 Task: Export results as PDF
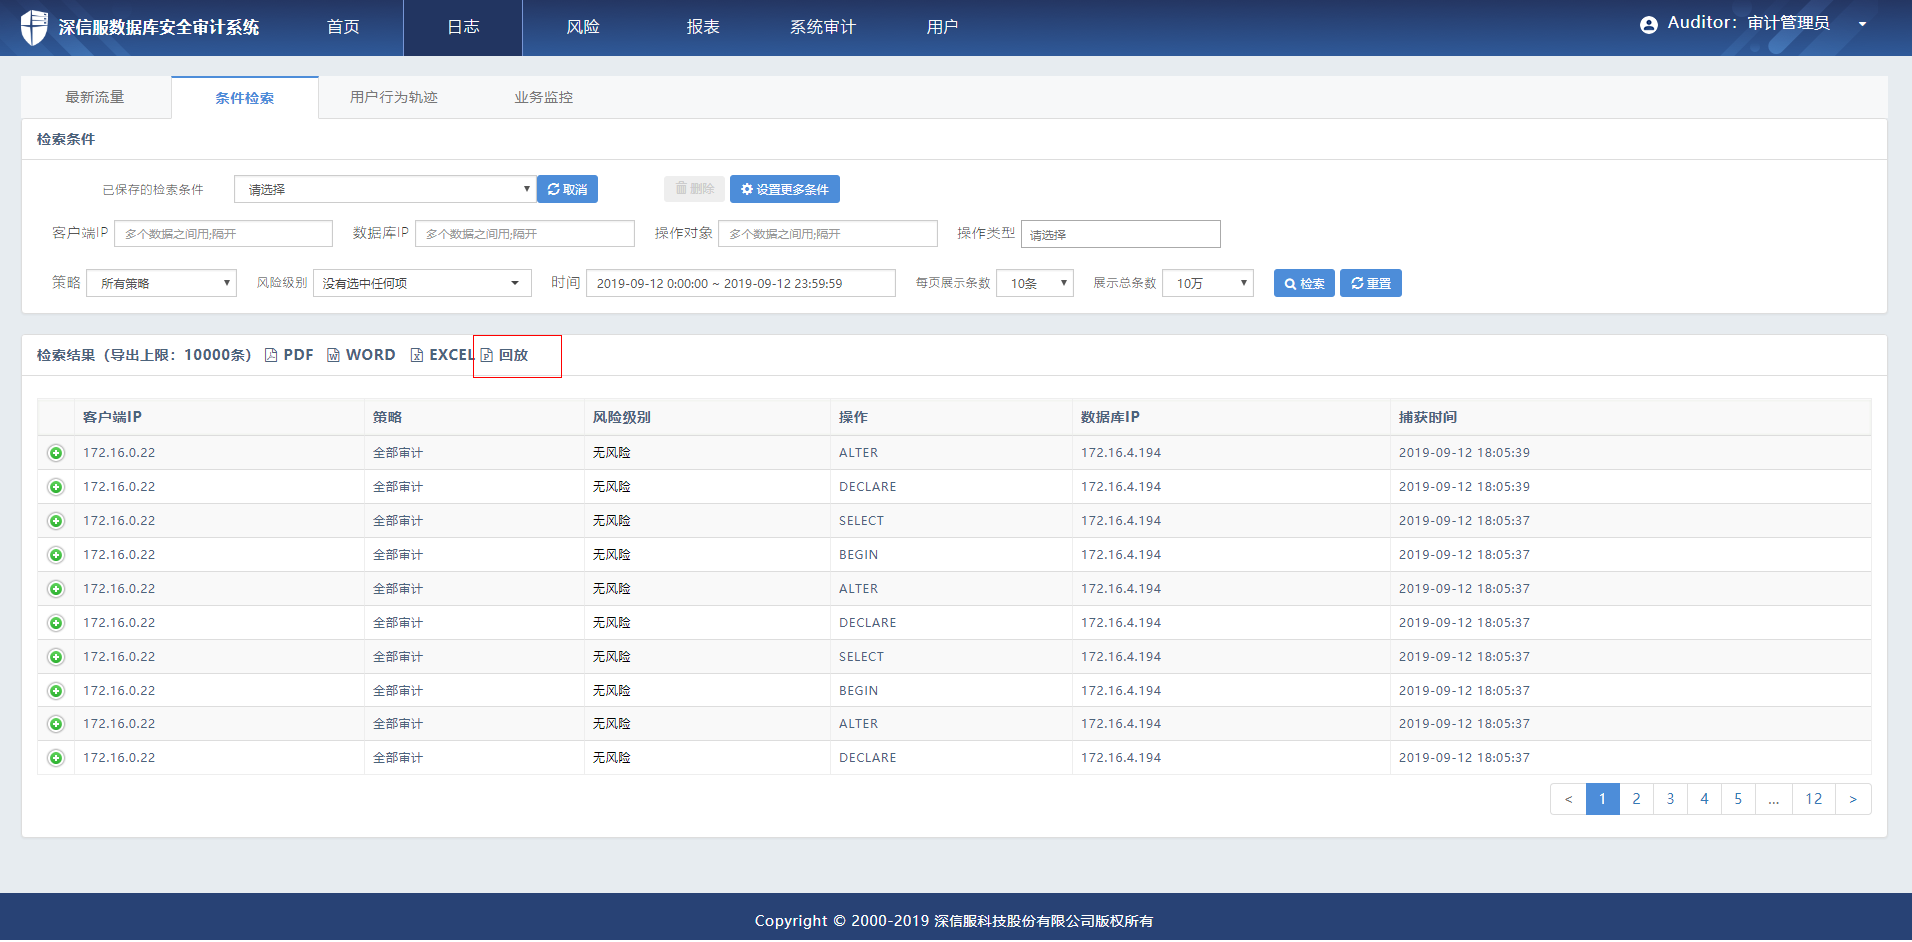(289, 355)
